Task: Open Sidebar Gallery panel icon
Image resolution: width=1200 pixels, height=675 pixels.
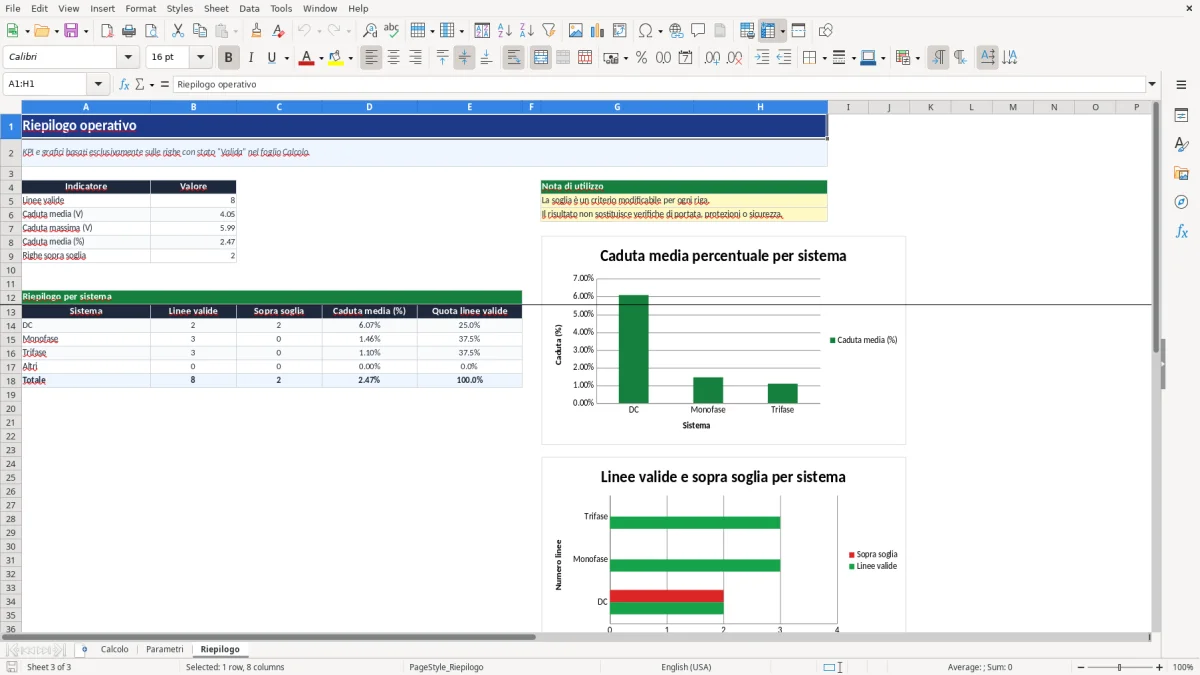Action: (x=1181, y=174)
